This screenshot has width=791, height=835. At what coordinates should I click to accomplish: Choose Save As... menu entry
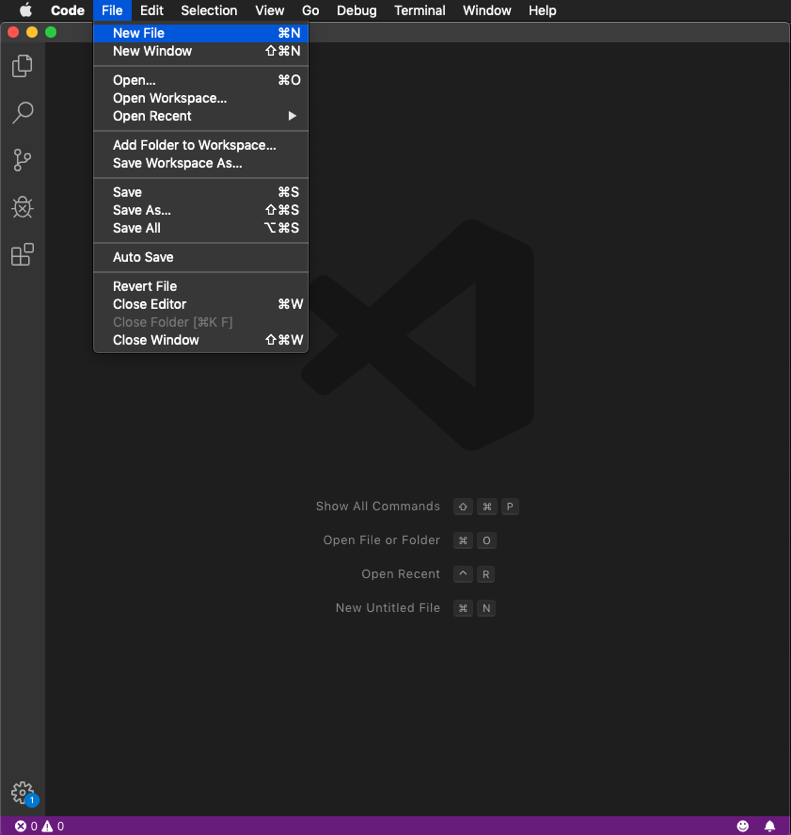(201, 210)
